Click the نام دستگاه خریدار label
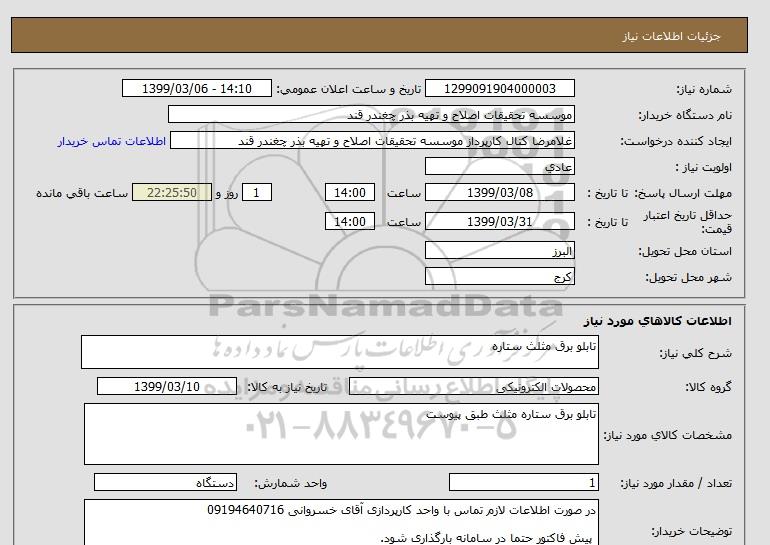Viewport: 770px width, 545px height. coord(685,115)
